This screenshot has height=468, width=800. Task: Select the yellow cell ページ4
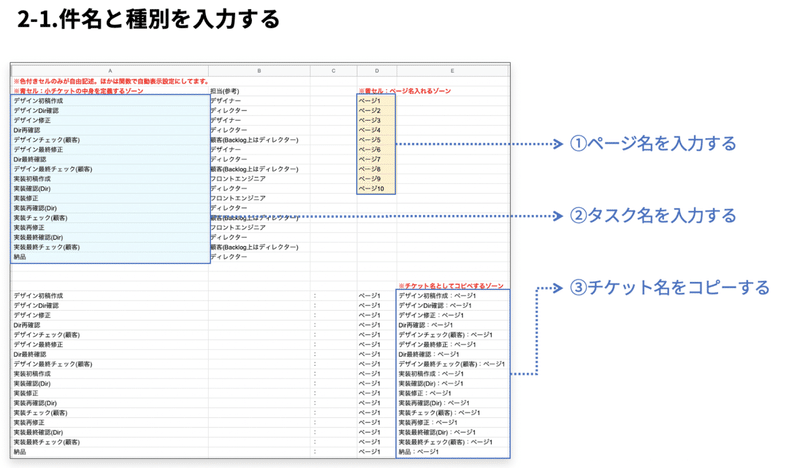pyautogui.click(x=376, y=130)
